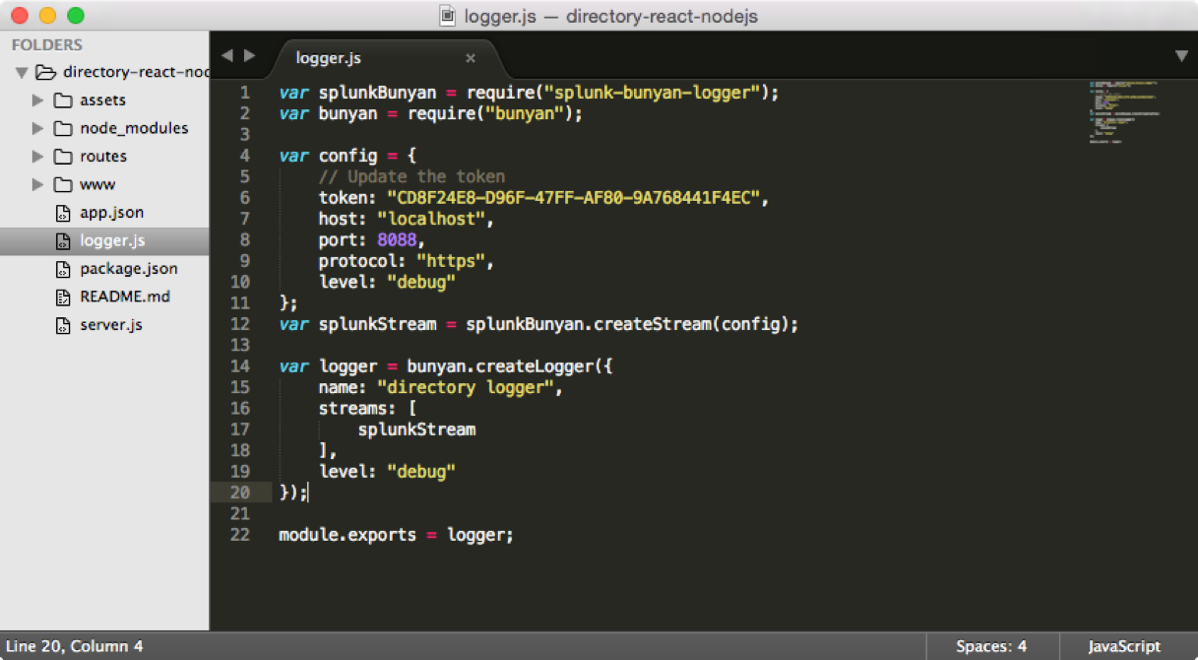This screenshot has height=660, width=1198.
Task: Click the "debug" level on line 10
Action: pyautogui.click(x=421, y=283)
